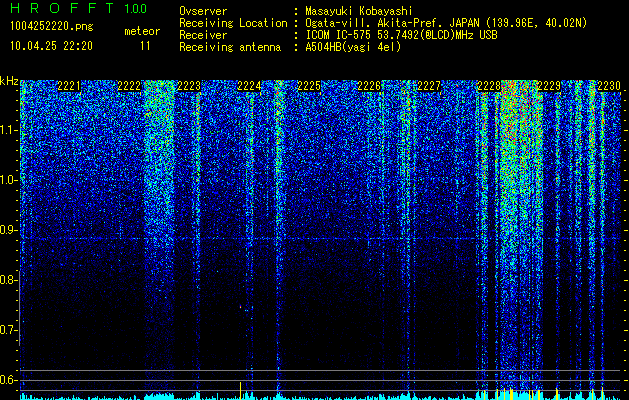Click the 0.9 kHz axis label
629x400 pixels.
coord(9,230)
